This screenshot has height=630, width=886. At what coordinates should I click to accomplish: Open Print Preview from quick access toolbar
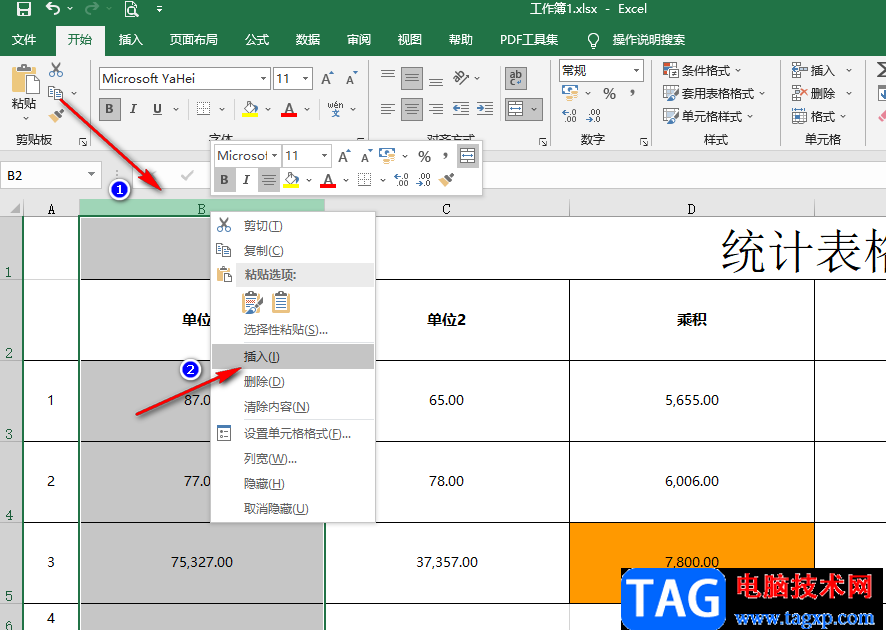[x=131, y=8]
